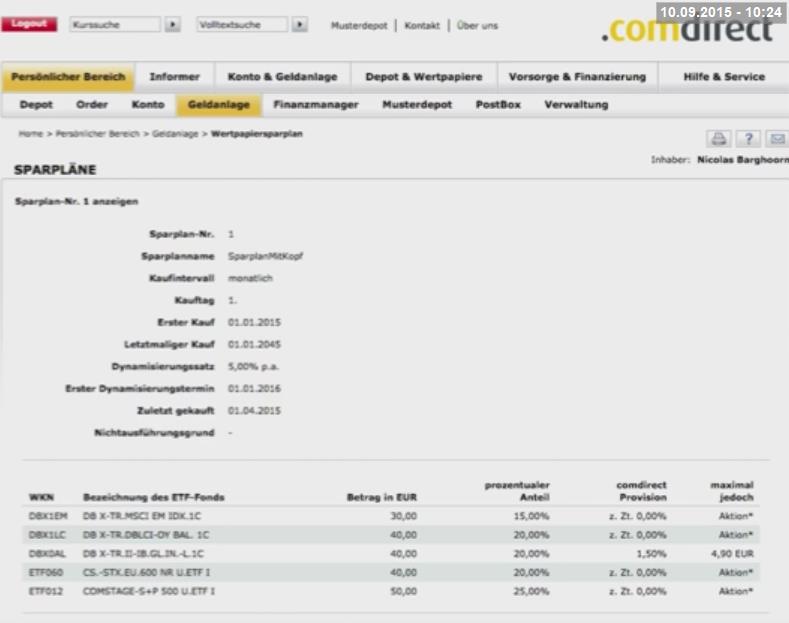Open the Über uns link

[477, 26]
